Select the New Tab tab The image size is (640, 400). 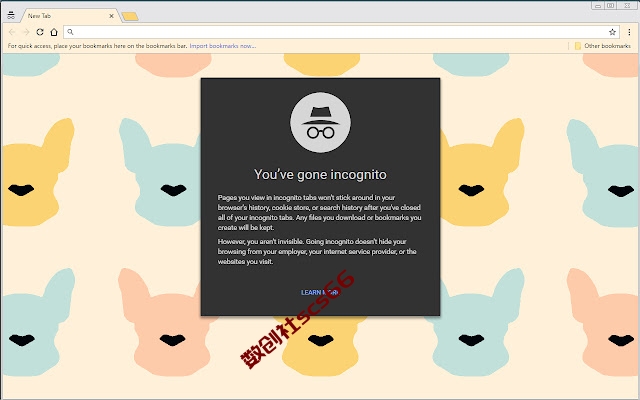click(x=69, y=16)
